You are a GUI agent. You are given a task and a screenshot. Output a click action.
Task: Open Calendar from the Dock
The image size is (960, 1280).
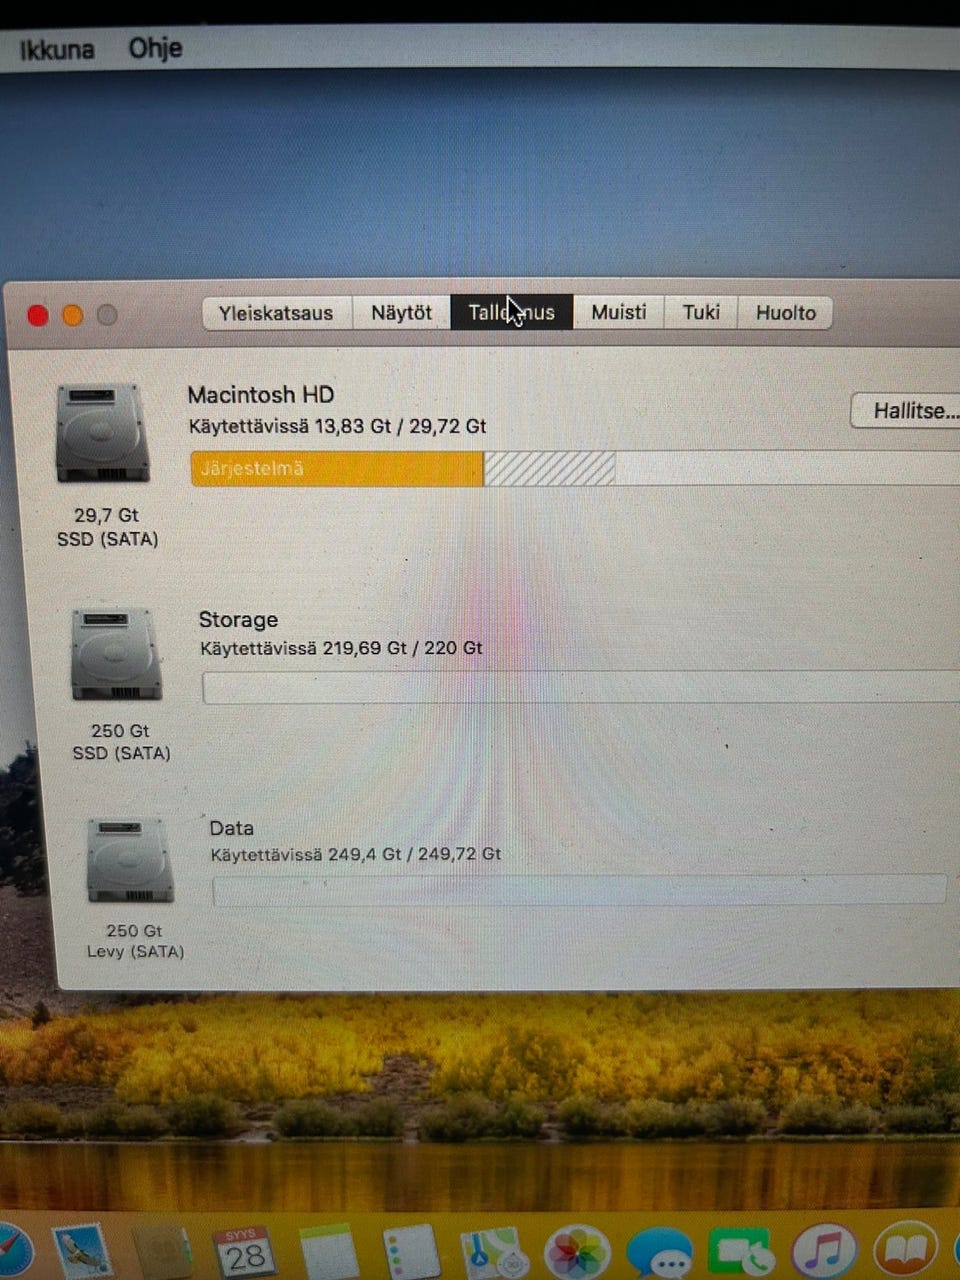pos(244,1251)
